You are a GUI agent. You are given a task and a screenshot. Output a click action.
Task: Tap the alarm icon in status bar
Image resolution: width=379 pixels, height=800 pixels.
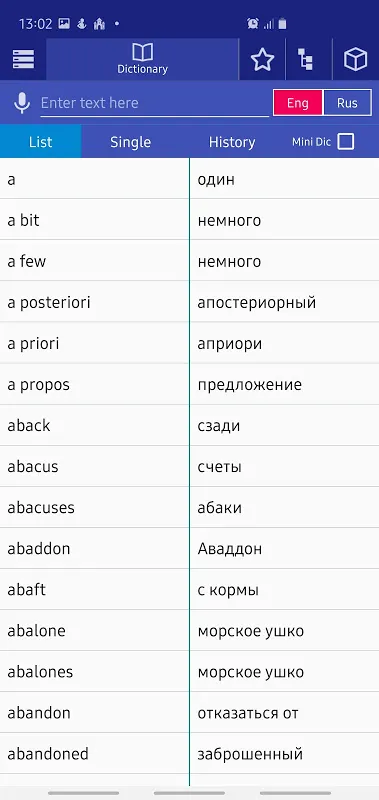pos(252,23)
